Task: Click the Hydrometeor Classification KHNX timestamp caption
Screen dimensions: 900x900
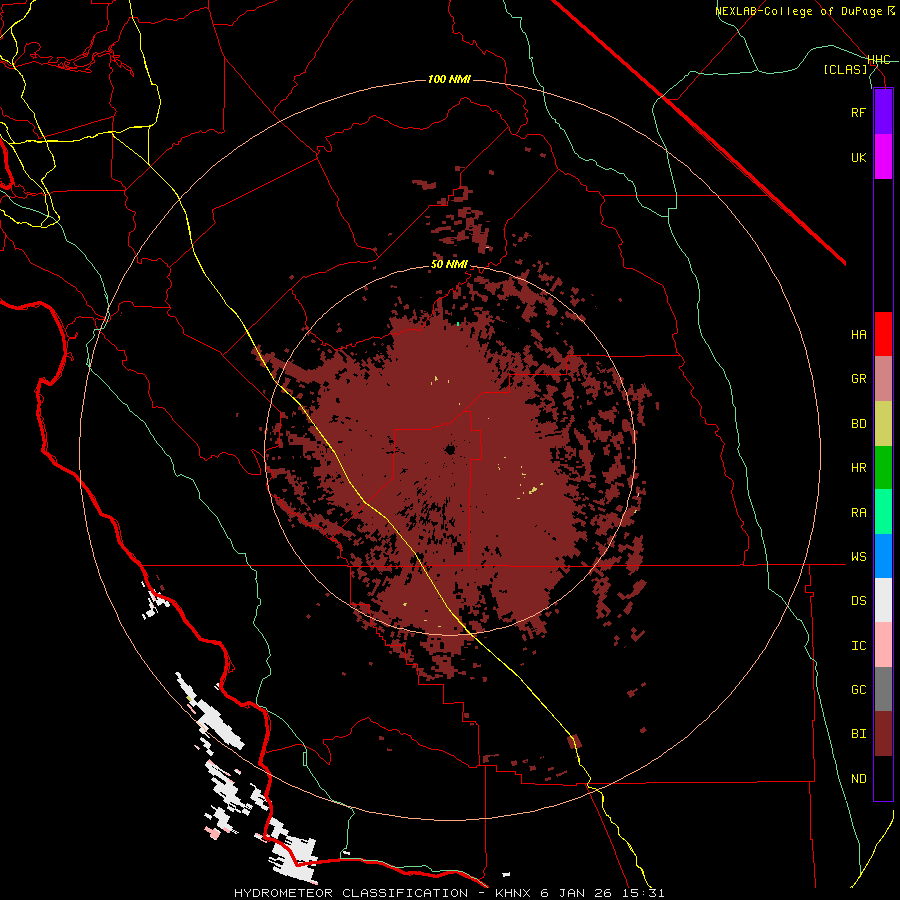Action: point(449,893)
